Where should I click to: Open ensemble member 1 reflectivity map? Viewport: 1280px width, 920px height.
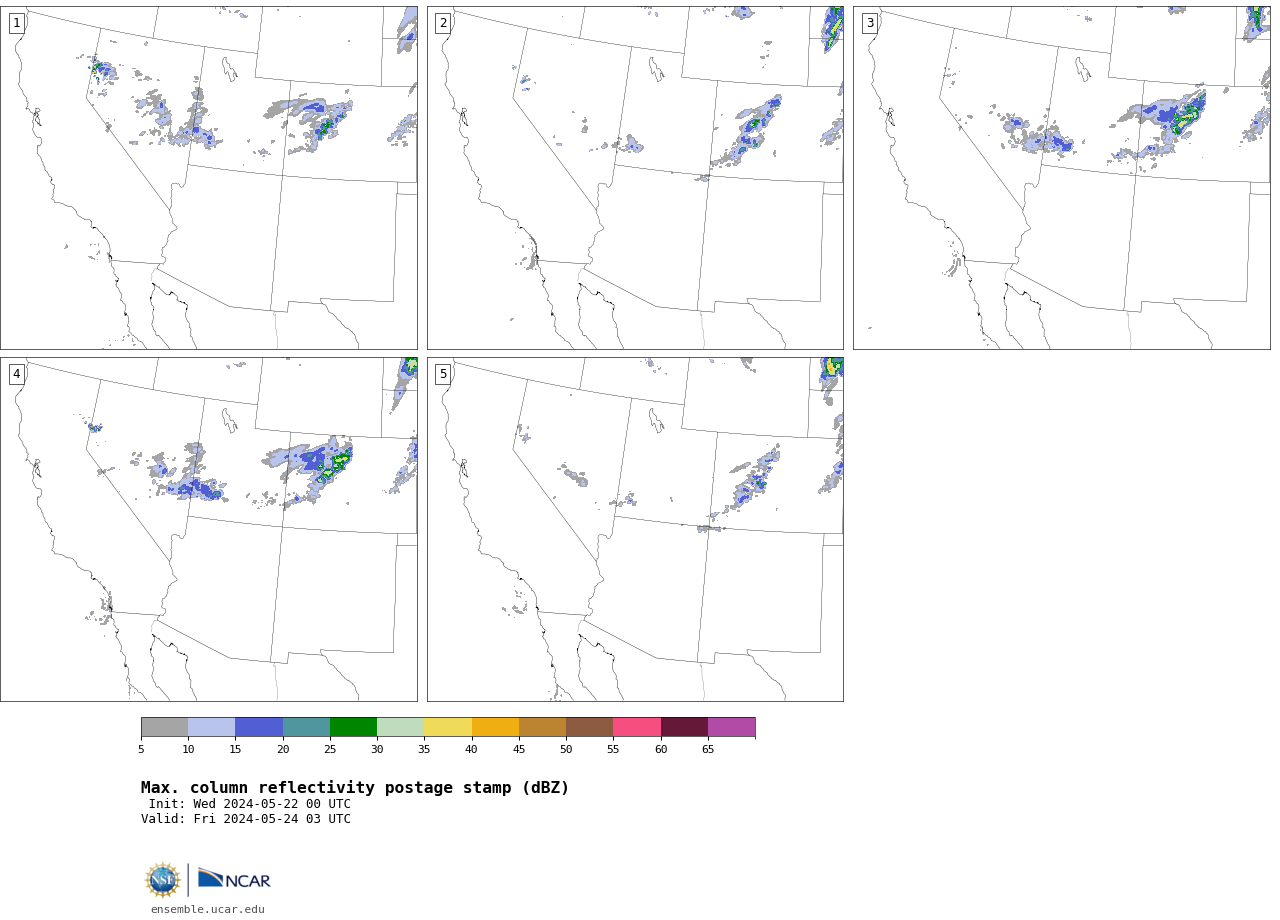click(x=209, y=178)
